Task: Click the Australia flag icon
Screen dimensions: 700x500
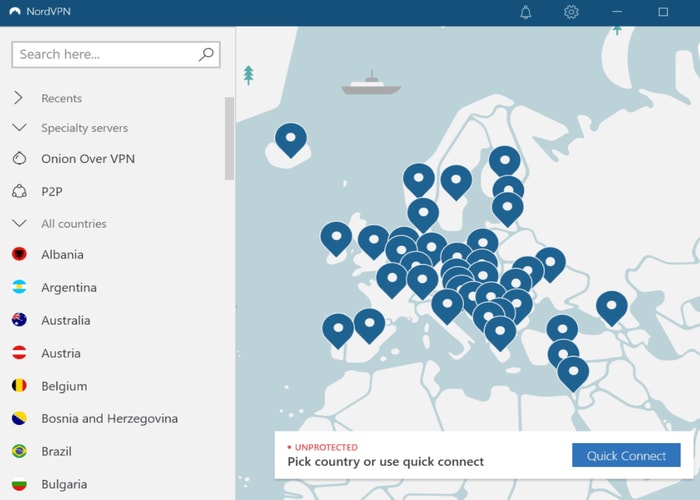Action: (19, 320)
